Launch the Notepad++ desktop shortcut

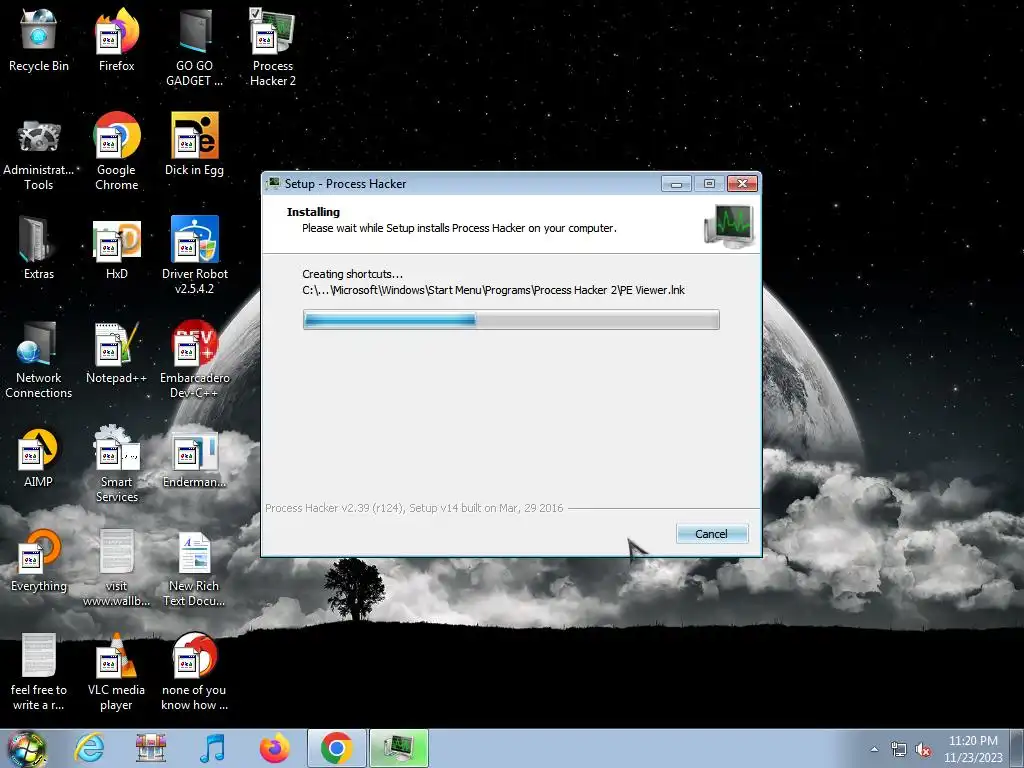point(116,353)
